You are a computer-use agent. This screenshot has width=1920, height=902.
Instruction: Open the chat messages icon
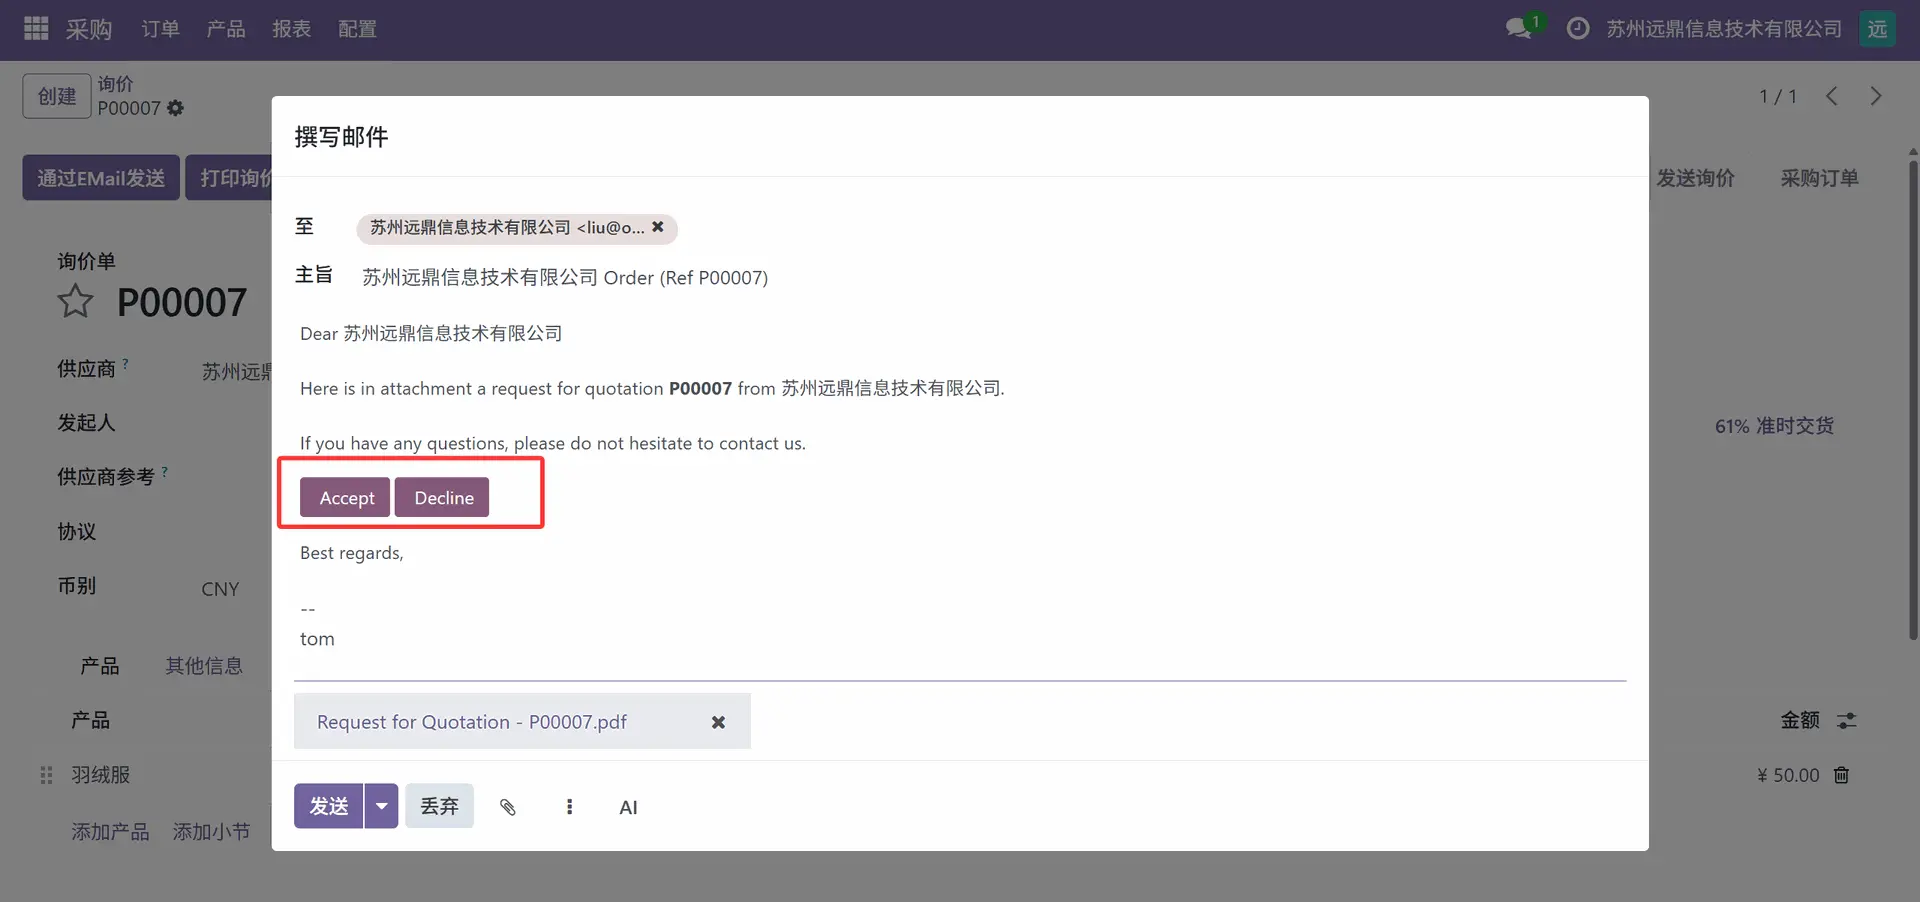[1519, 28]
